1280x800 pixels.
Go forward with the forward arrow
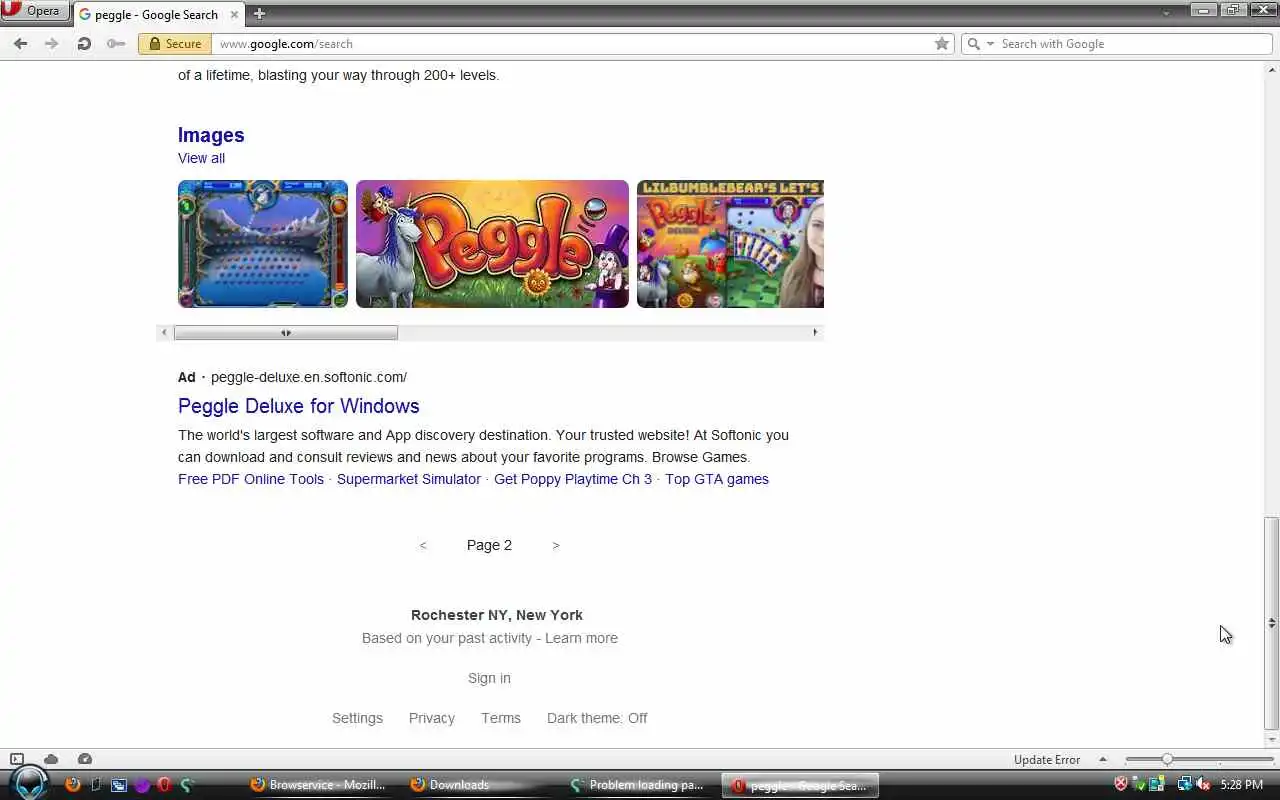click(51, 43)
